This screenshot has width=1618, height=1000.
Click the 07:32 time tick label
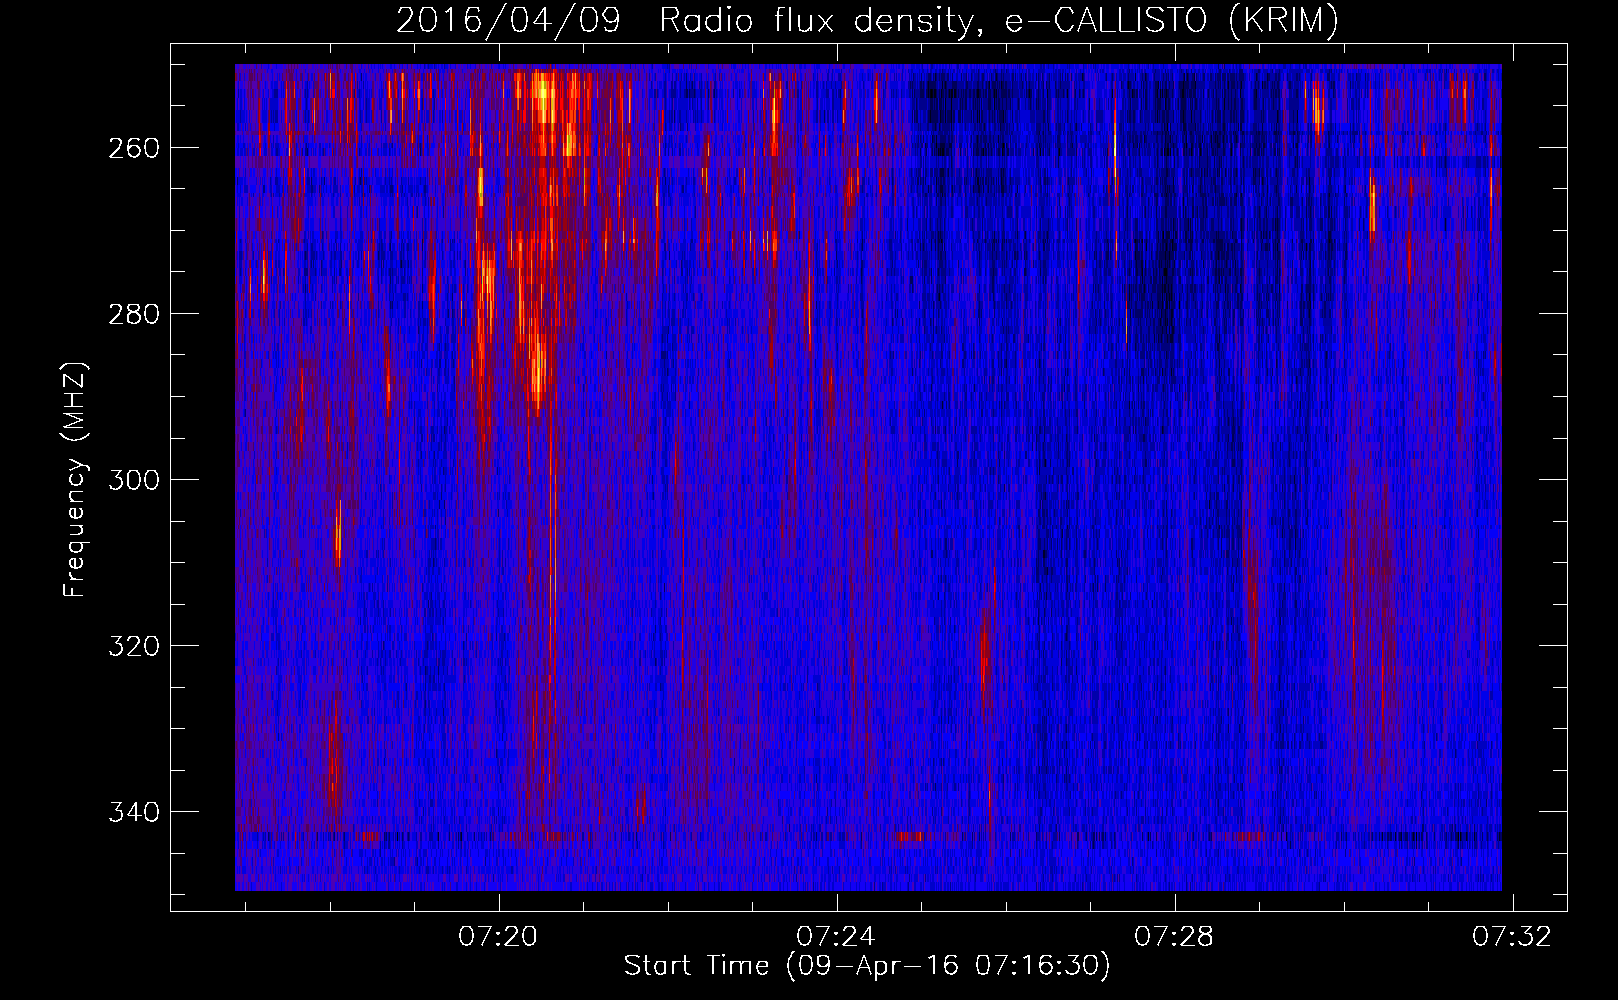pos(1512,937)
